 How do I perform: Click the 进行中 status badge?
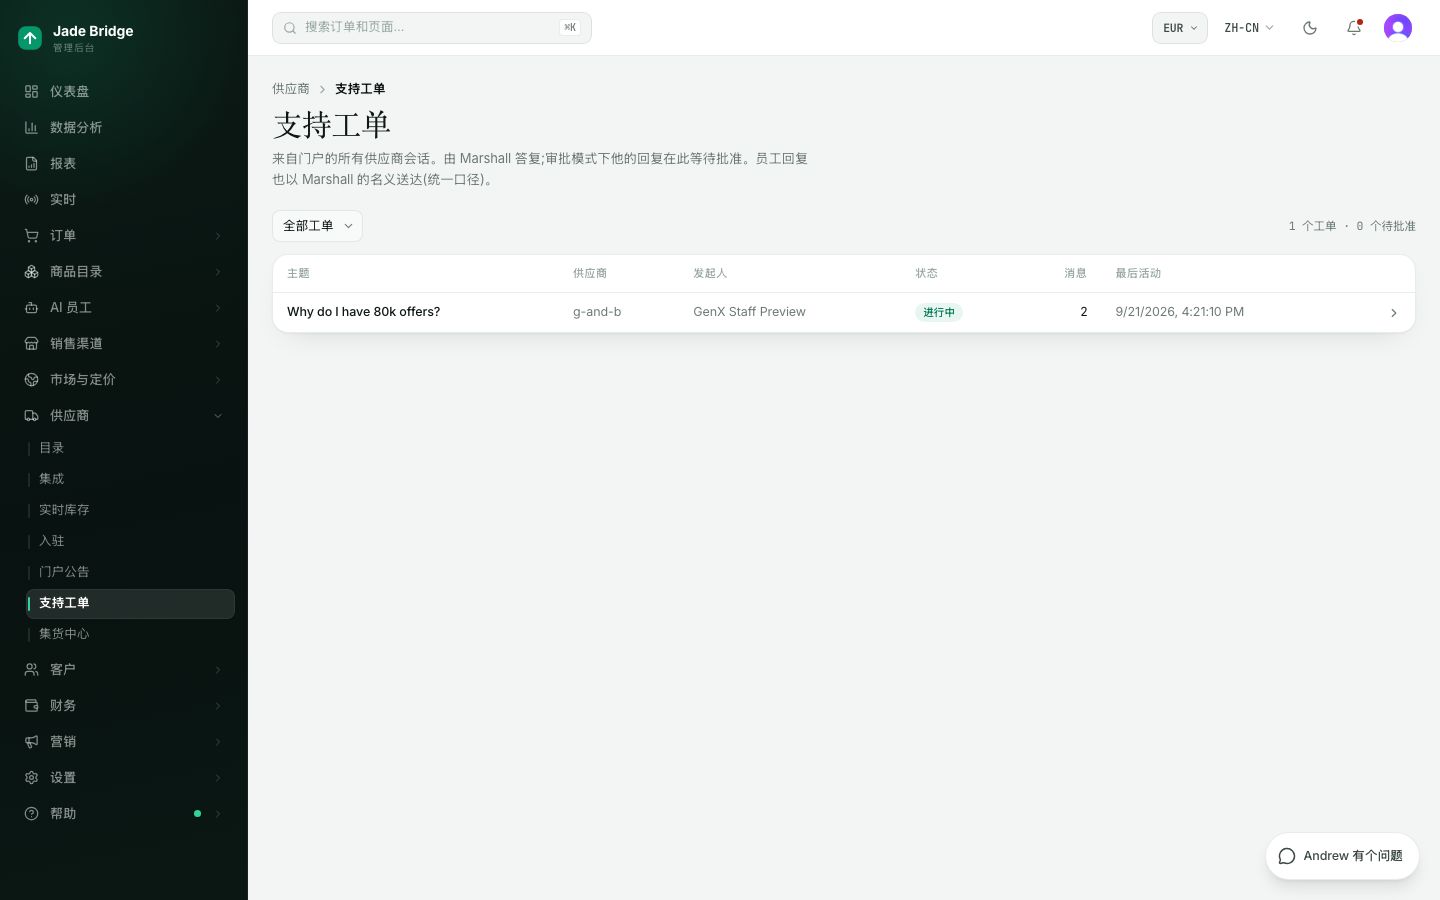(939, 312)
